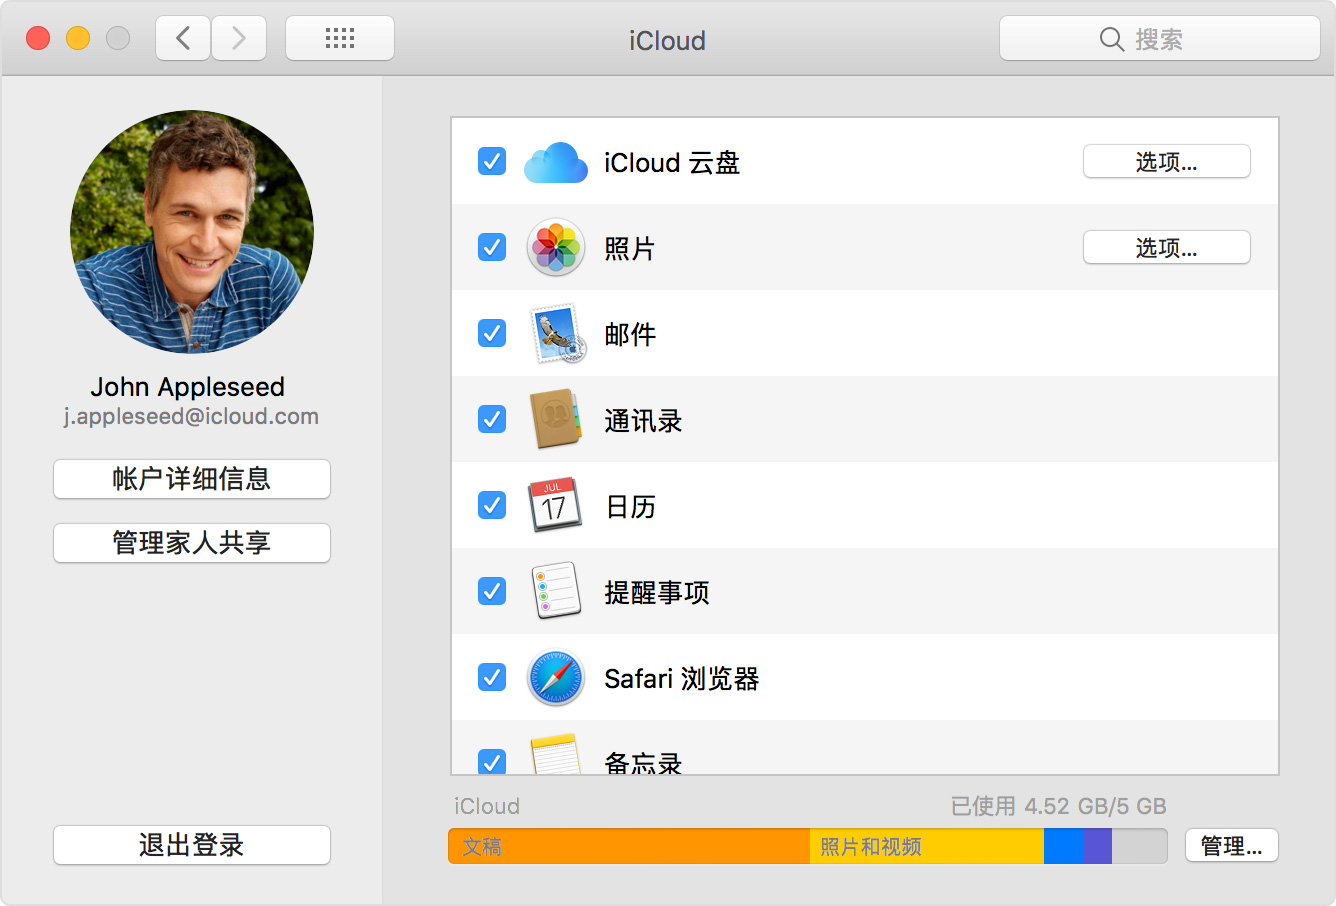
Task: Disable the 照片 sync checkbox
Action: pos(491,247)
